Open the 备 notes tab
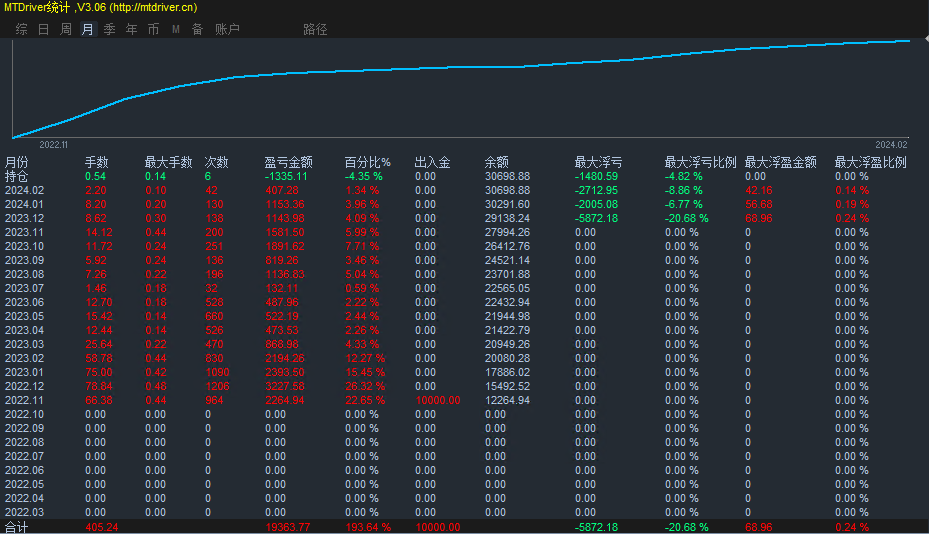The height and width of the screenshot is (534, 929). tap(197, 29)
